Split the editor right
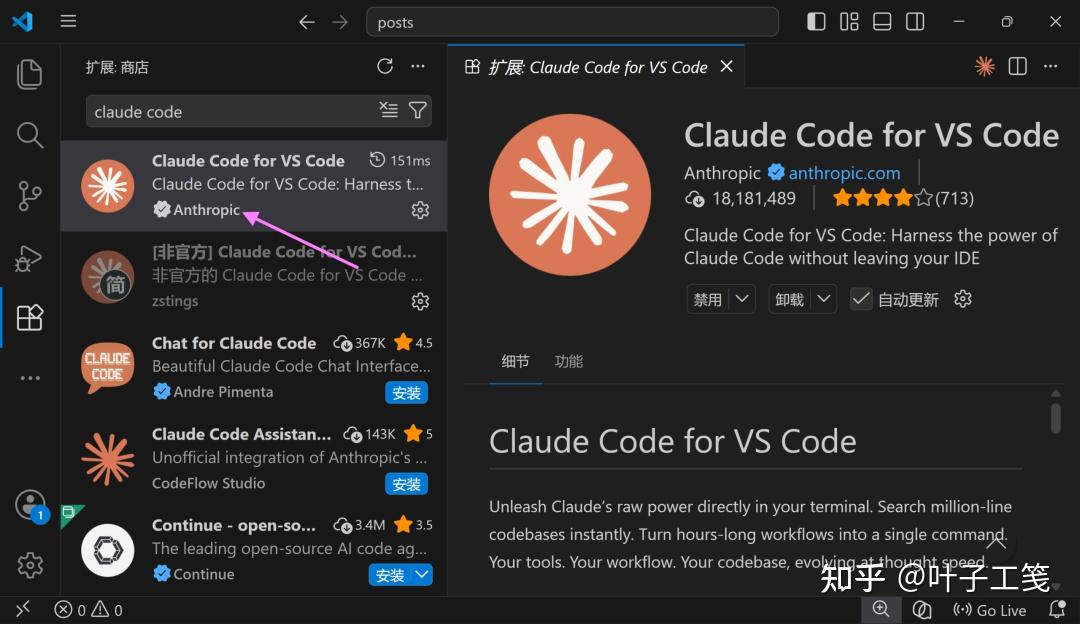 [x=1017, y=66]
